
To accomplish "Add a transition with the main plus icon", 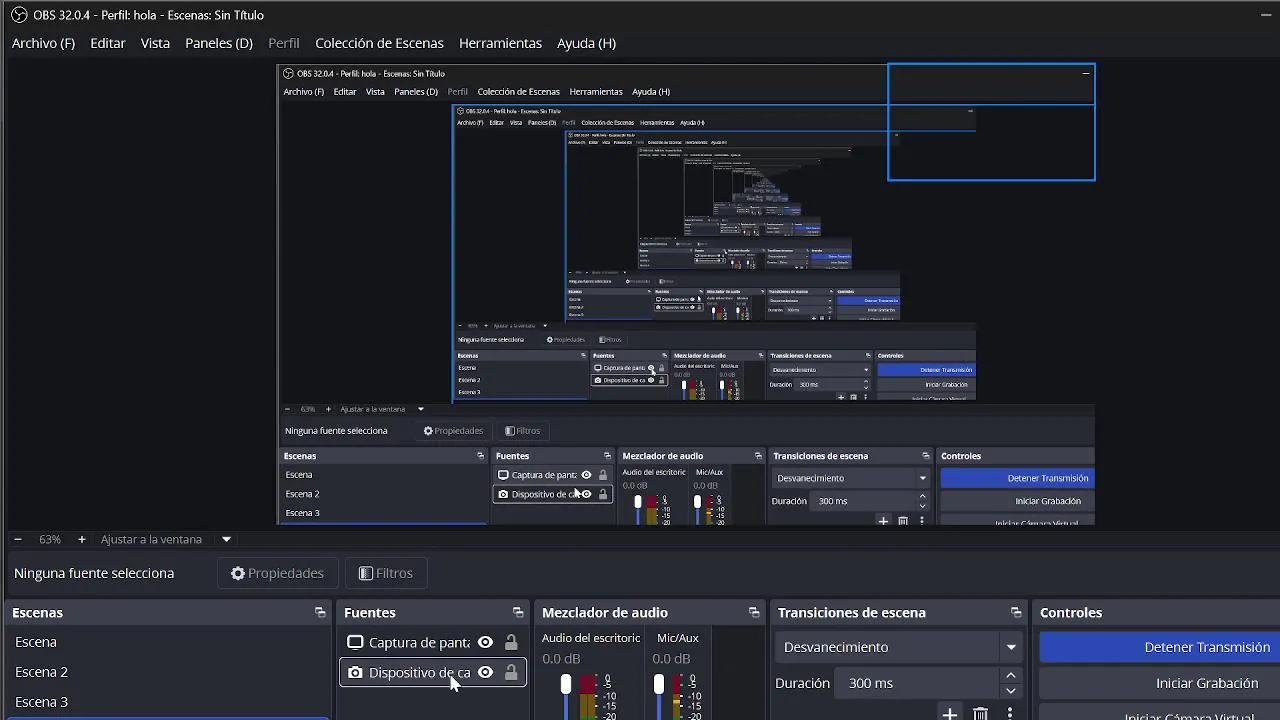I will (950, 714).
